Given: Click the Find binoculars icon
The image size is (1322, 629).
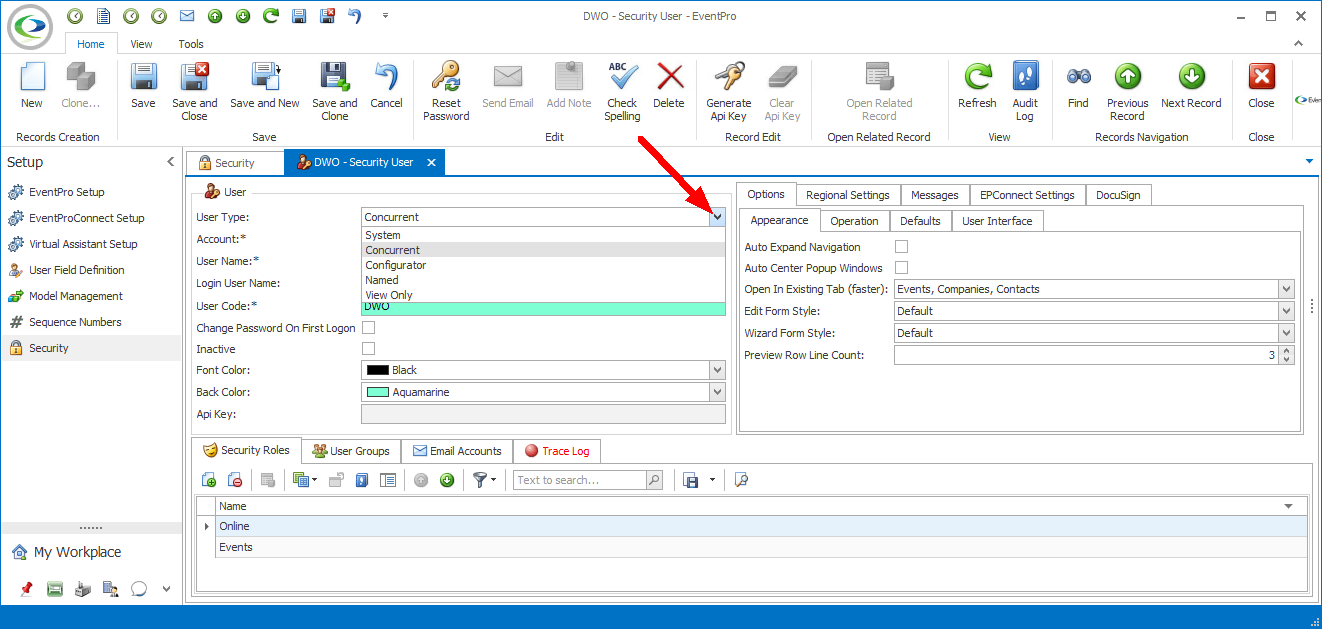Looking at the screenshot, I should pos(1078,77).
